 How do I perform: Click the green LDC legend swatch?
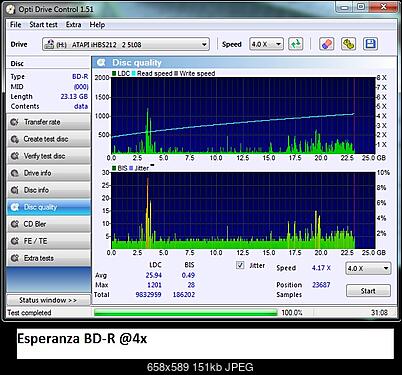(x=114, y=73)
